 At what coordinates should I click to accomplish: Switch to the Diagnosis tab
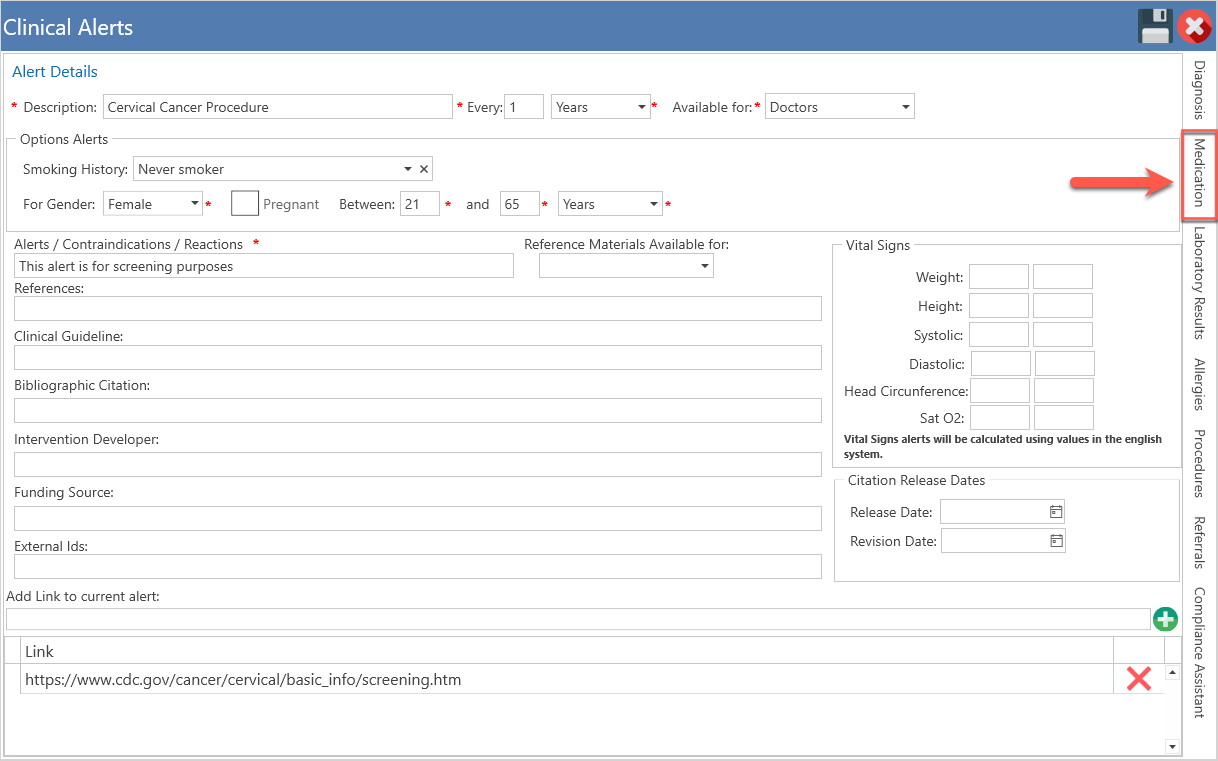click(x=1199, y=90)
